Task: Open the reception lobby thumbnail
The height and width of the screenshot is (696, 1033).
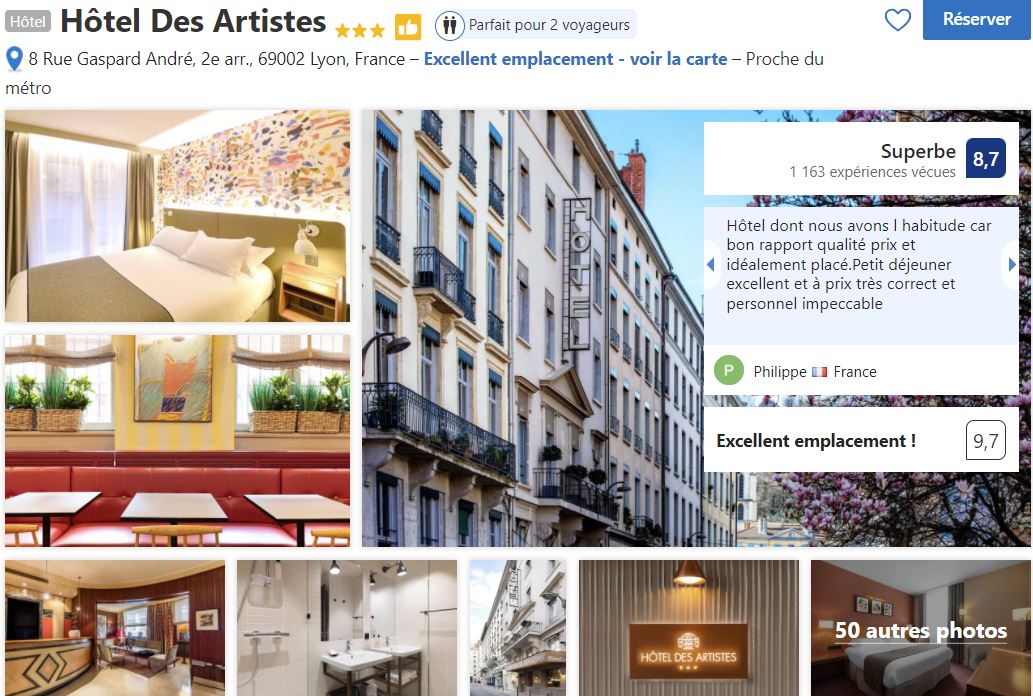Action: coord(115,628)
